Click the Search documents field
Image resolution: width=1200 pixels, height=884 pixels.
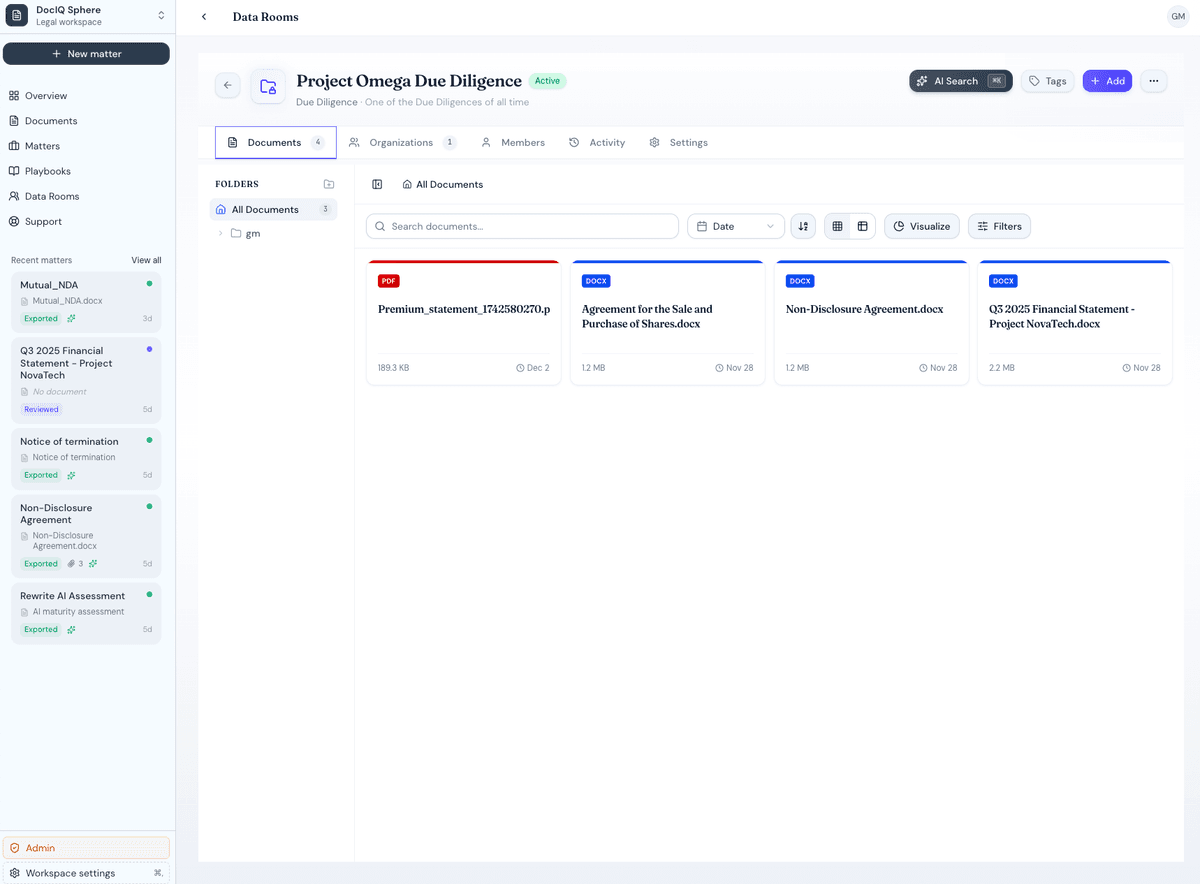(x=522, y=226)
